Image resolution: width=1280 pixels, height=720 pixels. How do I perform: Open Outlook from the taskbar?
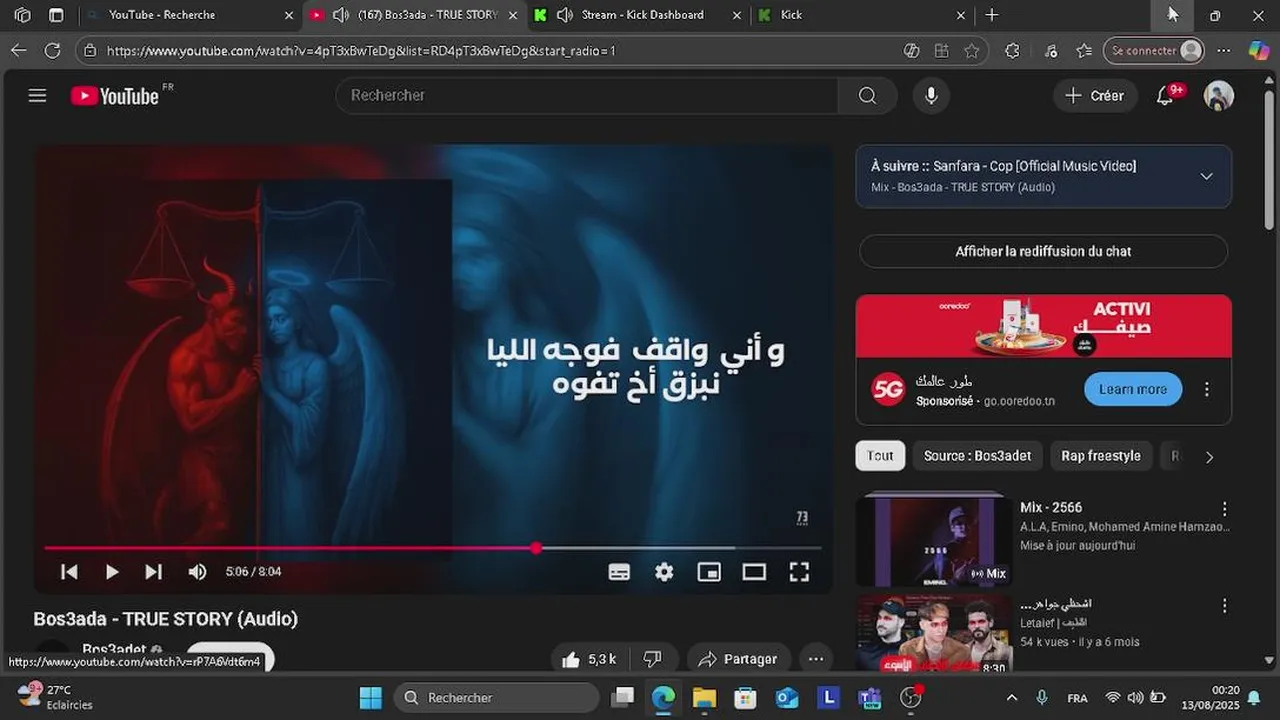click(x=787, y=698)
